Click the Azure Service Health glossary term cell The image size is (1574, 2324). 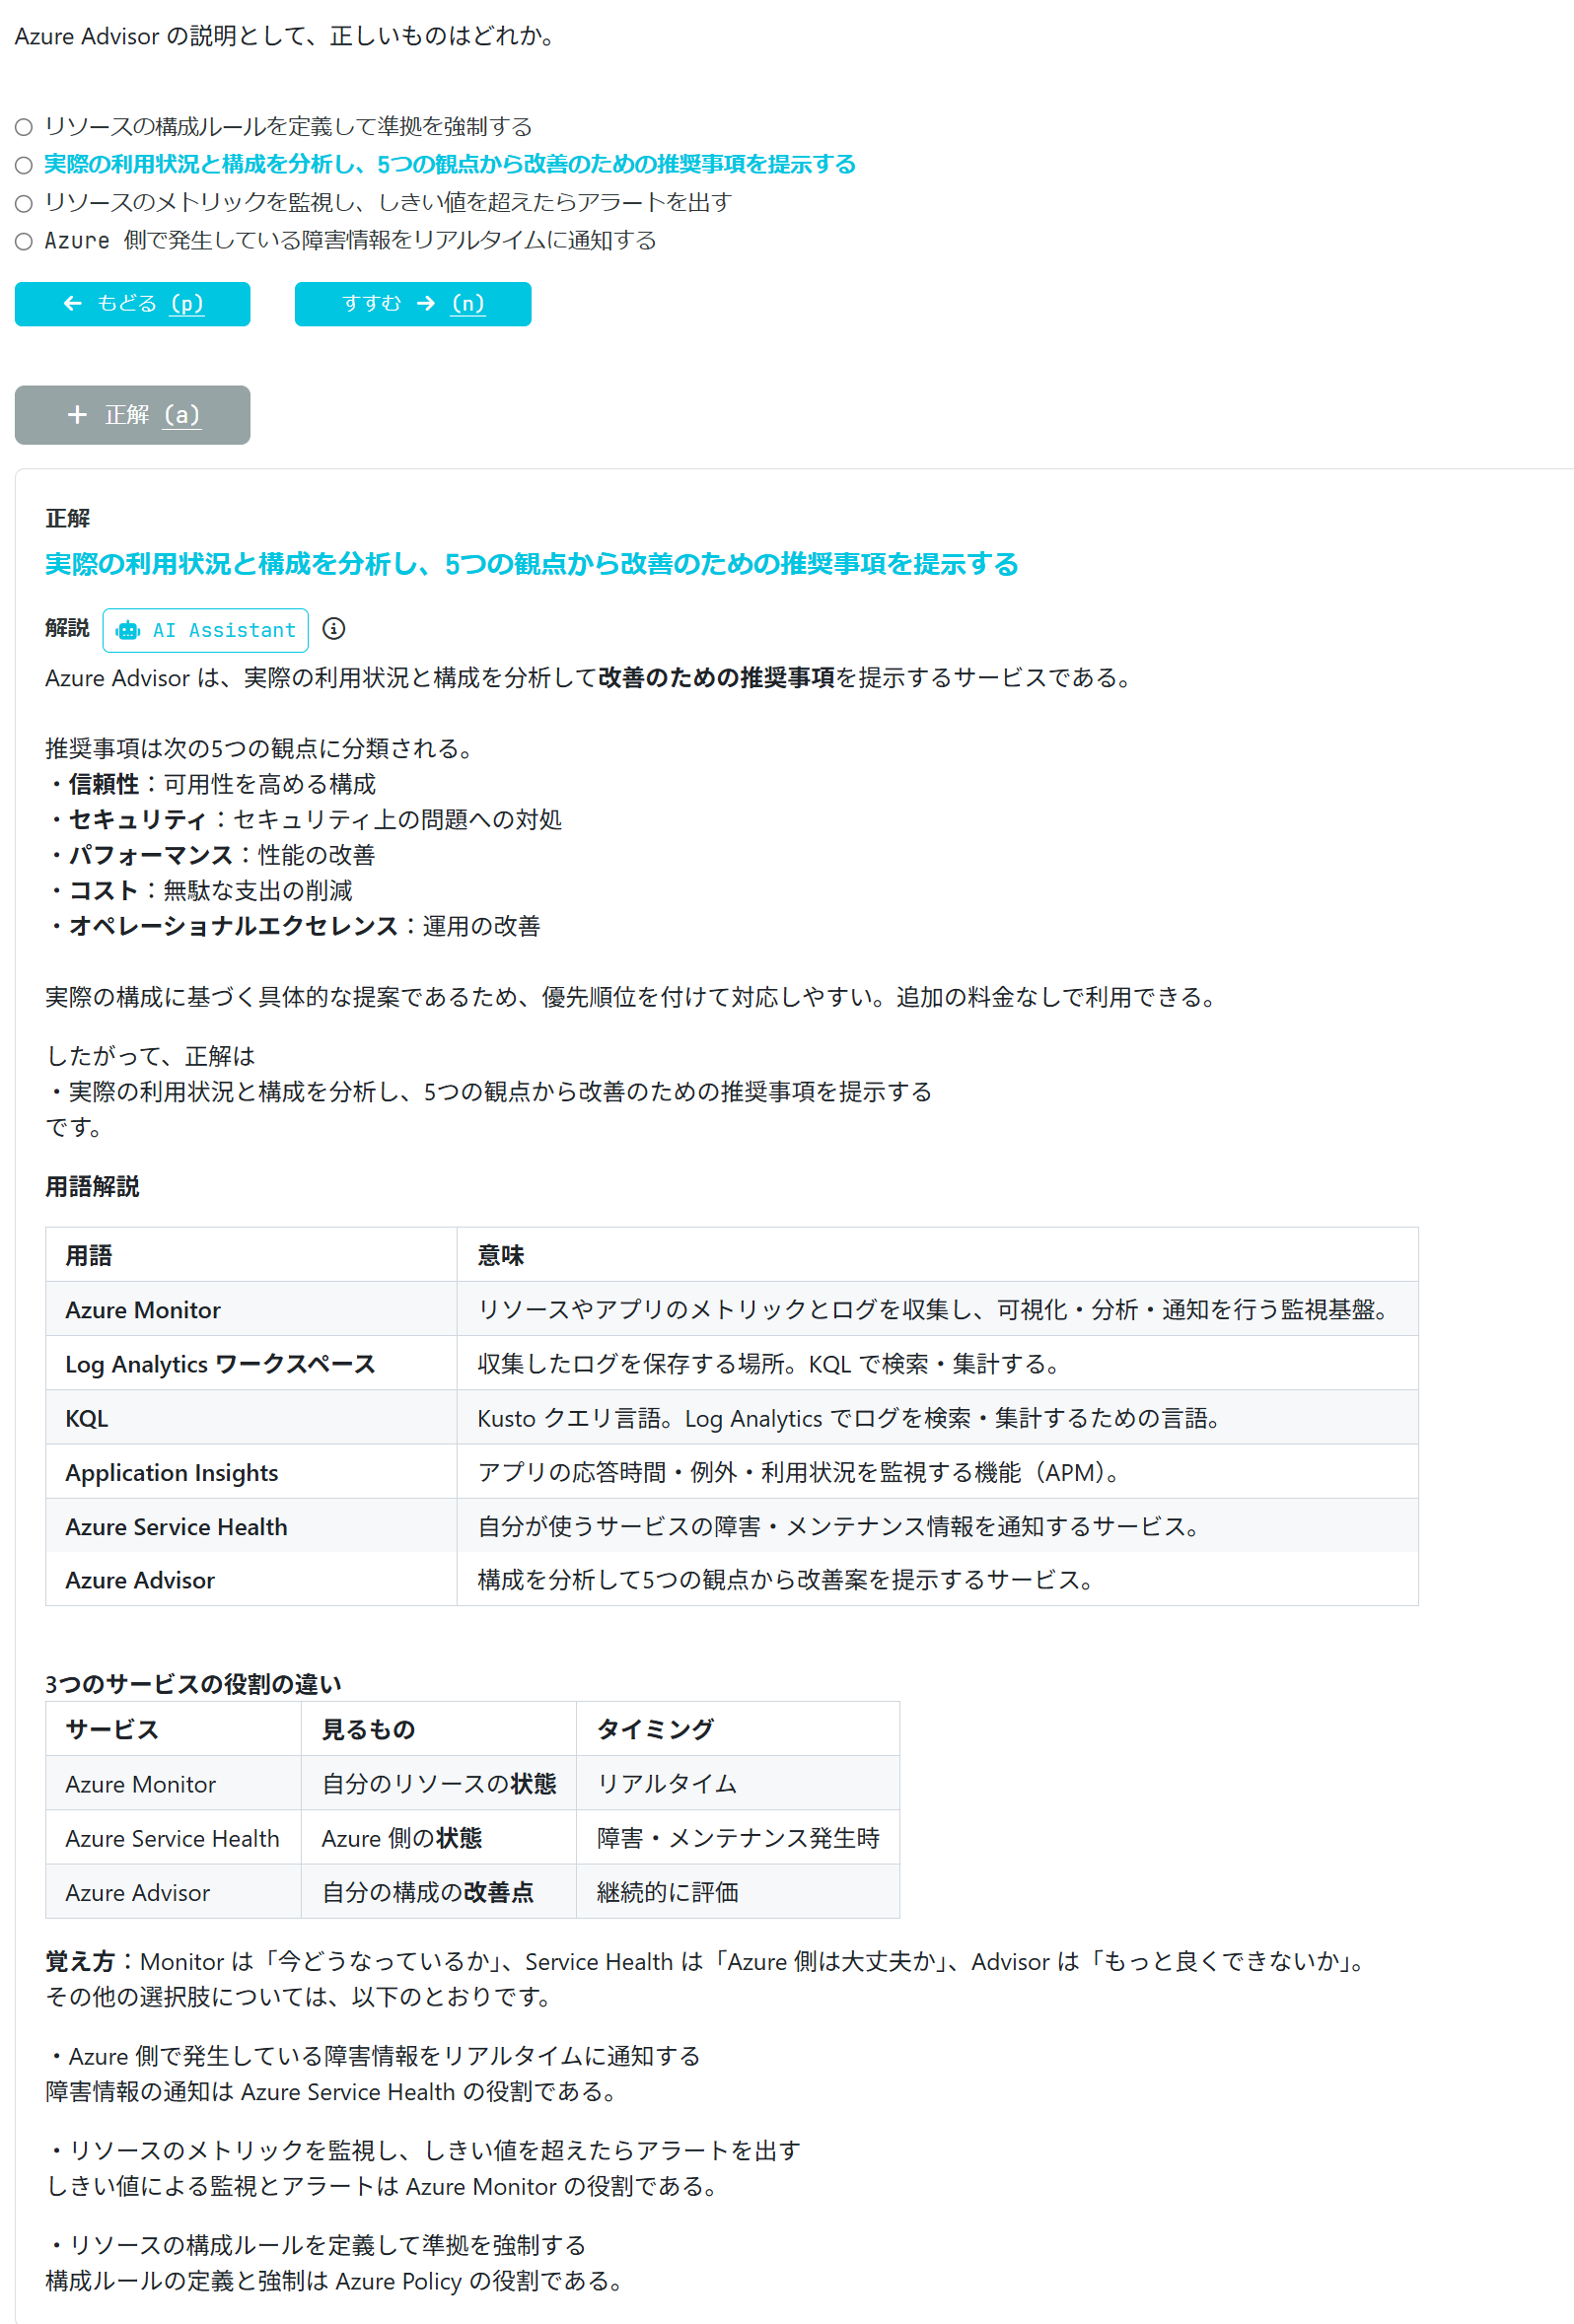251,1526
